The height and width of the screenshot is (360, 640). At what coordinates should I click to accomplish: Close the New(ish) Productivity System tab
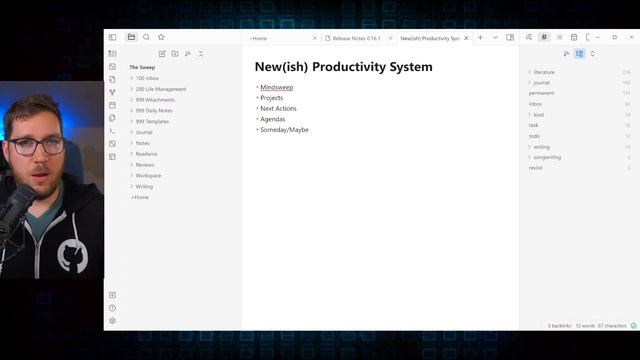tap(466, 38)
